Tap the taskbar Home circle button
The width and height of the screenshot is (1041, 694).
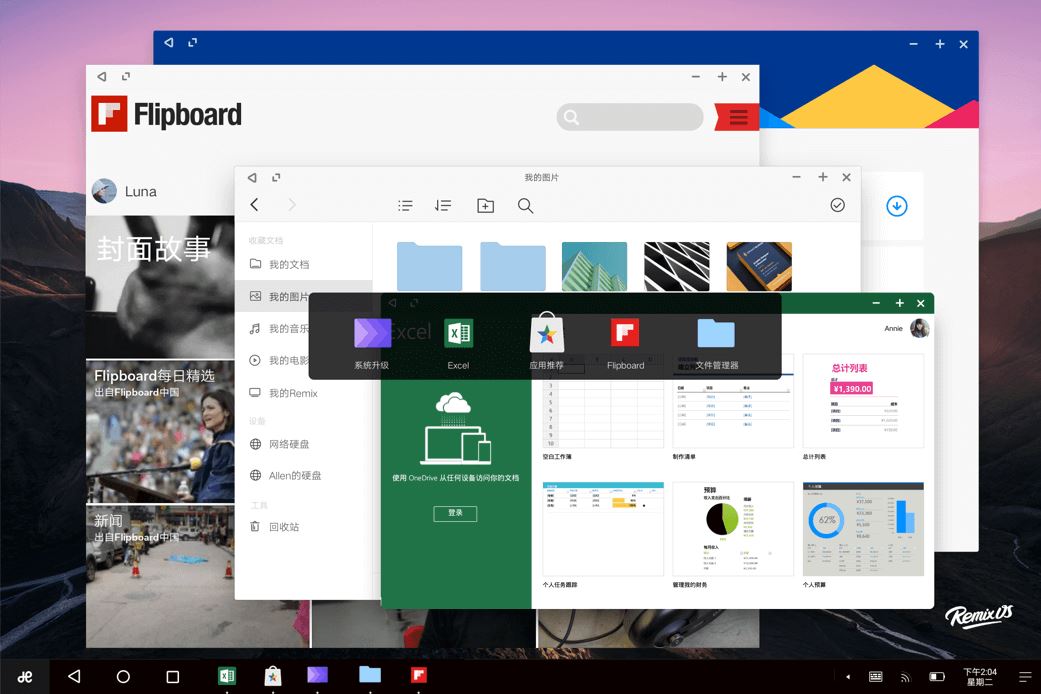123,677
